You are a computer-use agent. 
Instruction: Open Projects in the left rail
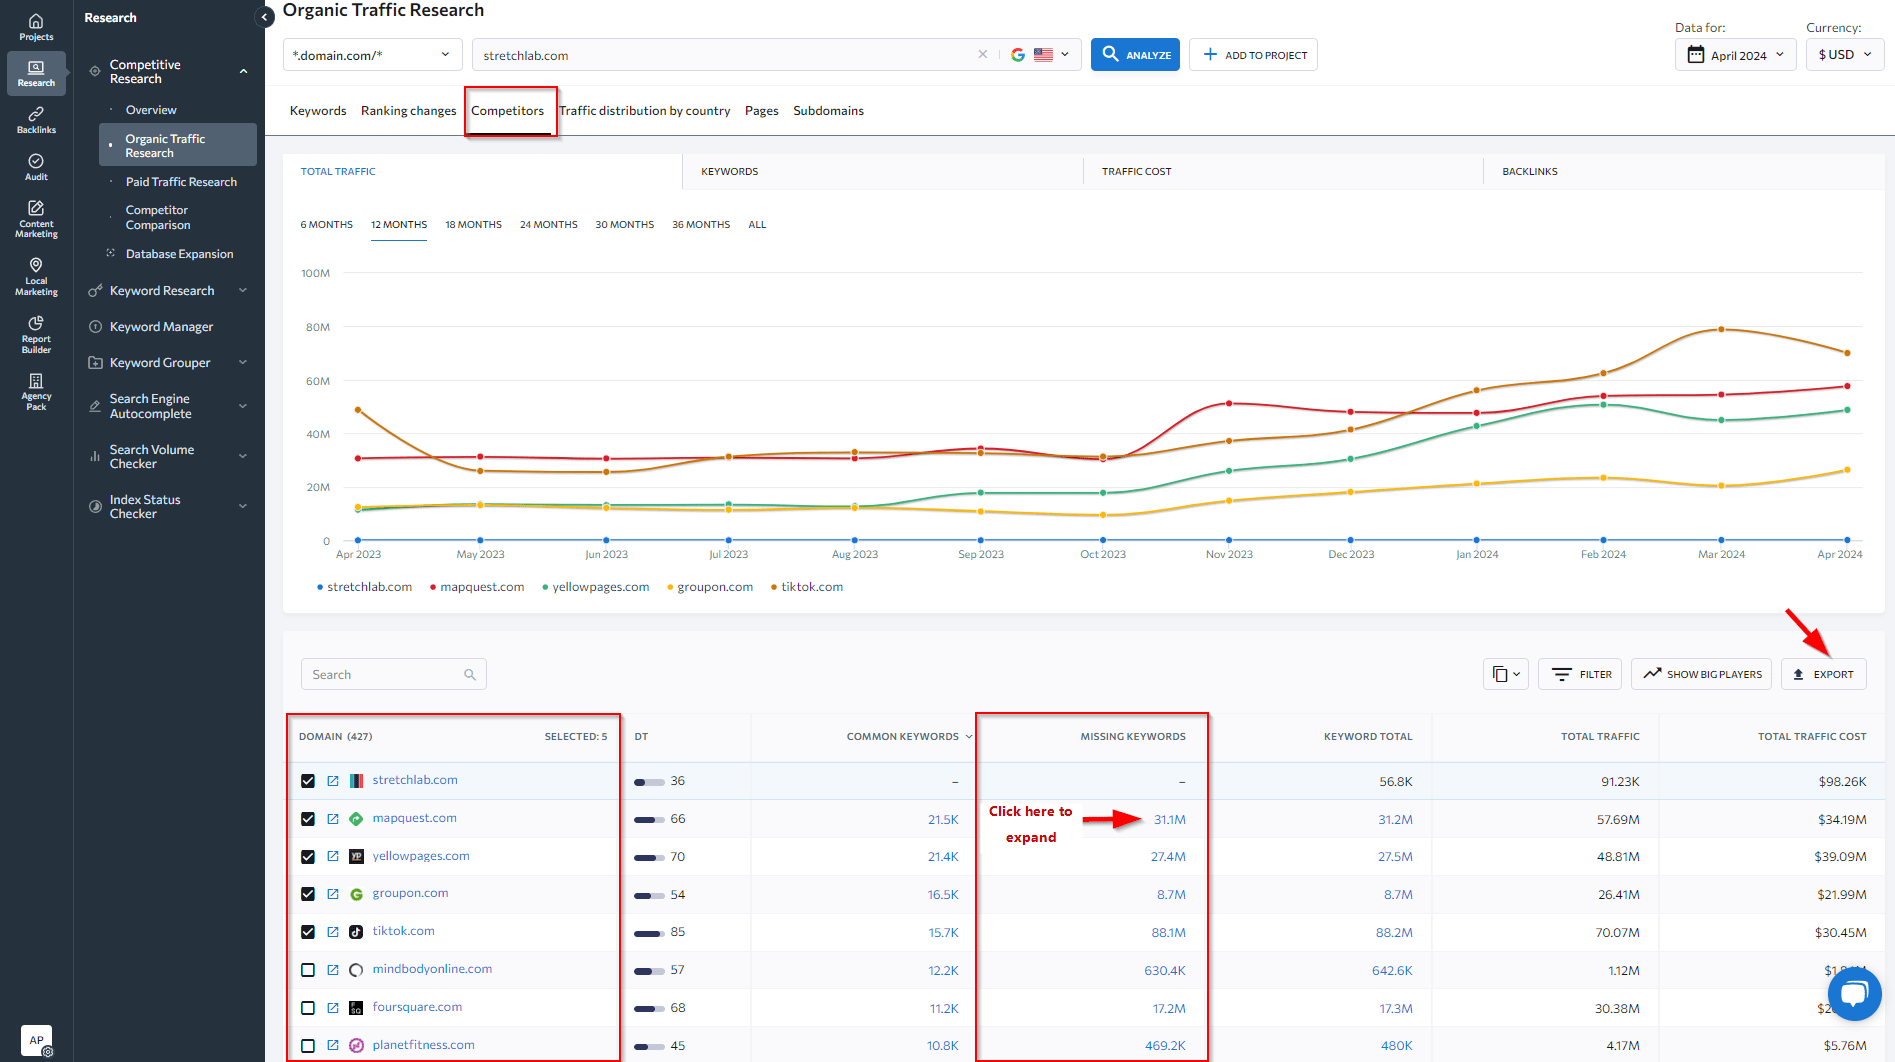(x=36, y=27)
